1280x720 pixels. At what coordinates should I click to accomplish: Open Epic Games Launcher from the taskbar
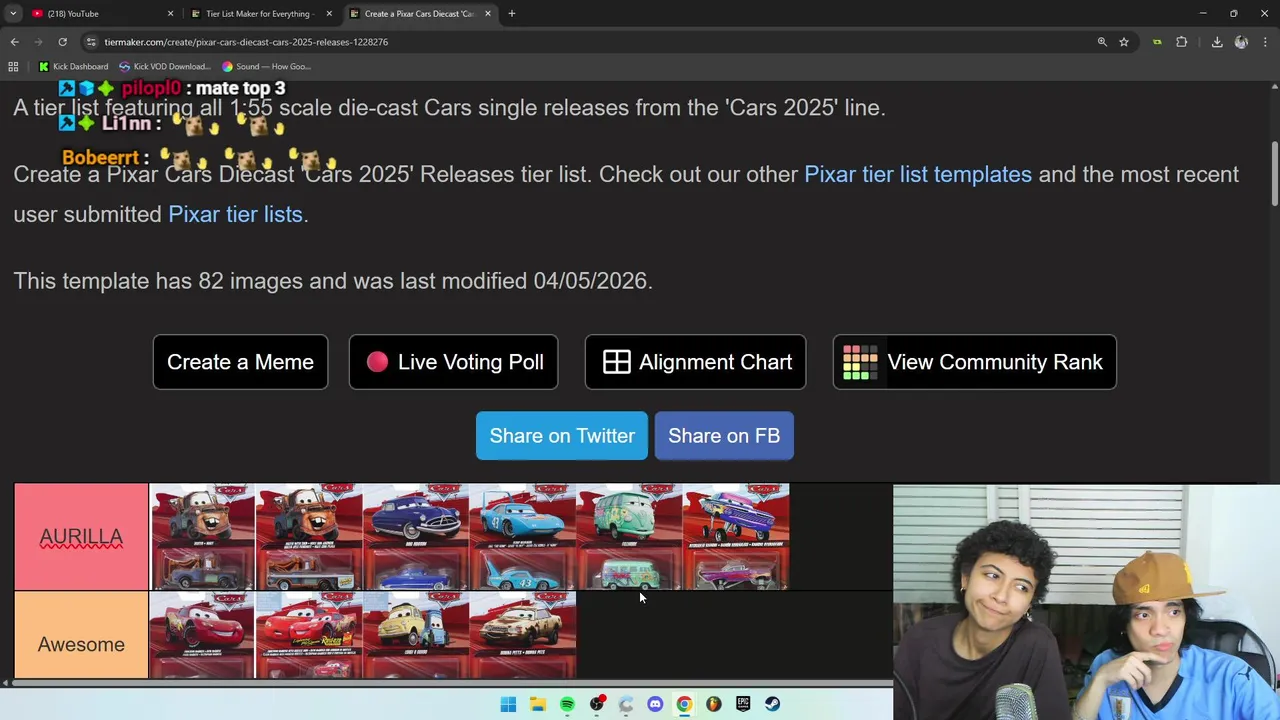tap(743, 704)
